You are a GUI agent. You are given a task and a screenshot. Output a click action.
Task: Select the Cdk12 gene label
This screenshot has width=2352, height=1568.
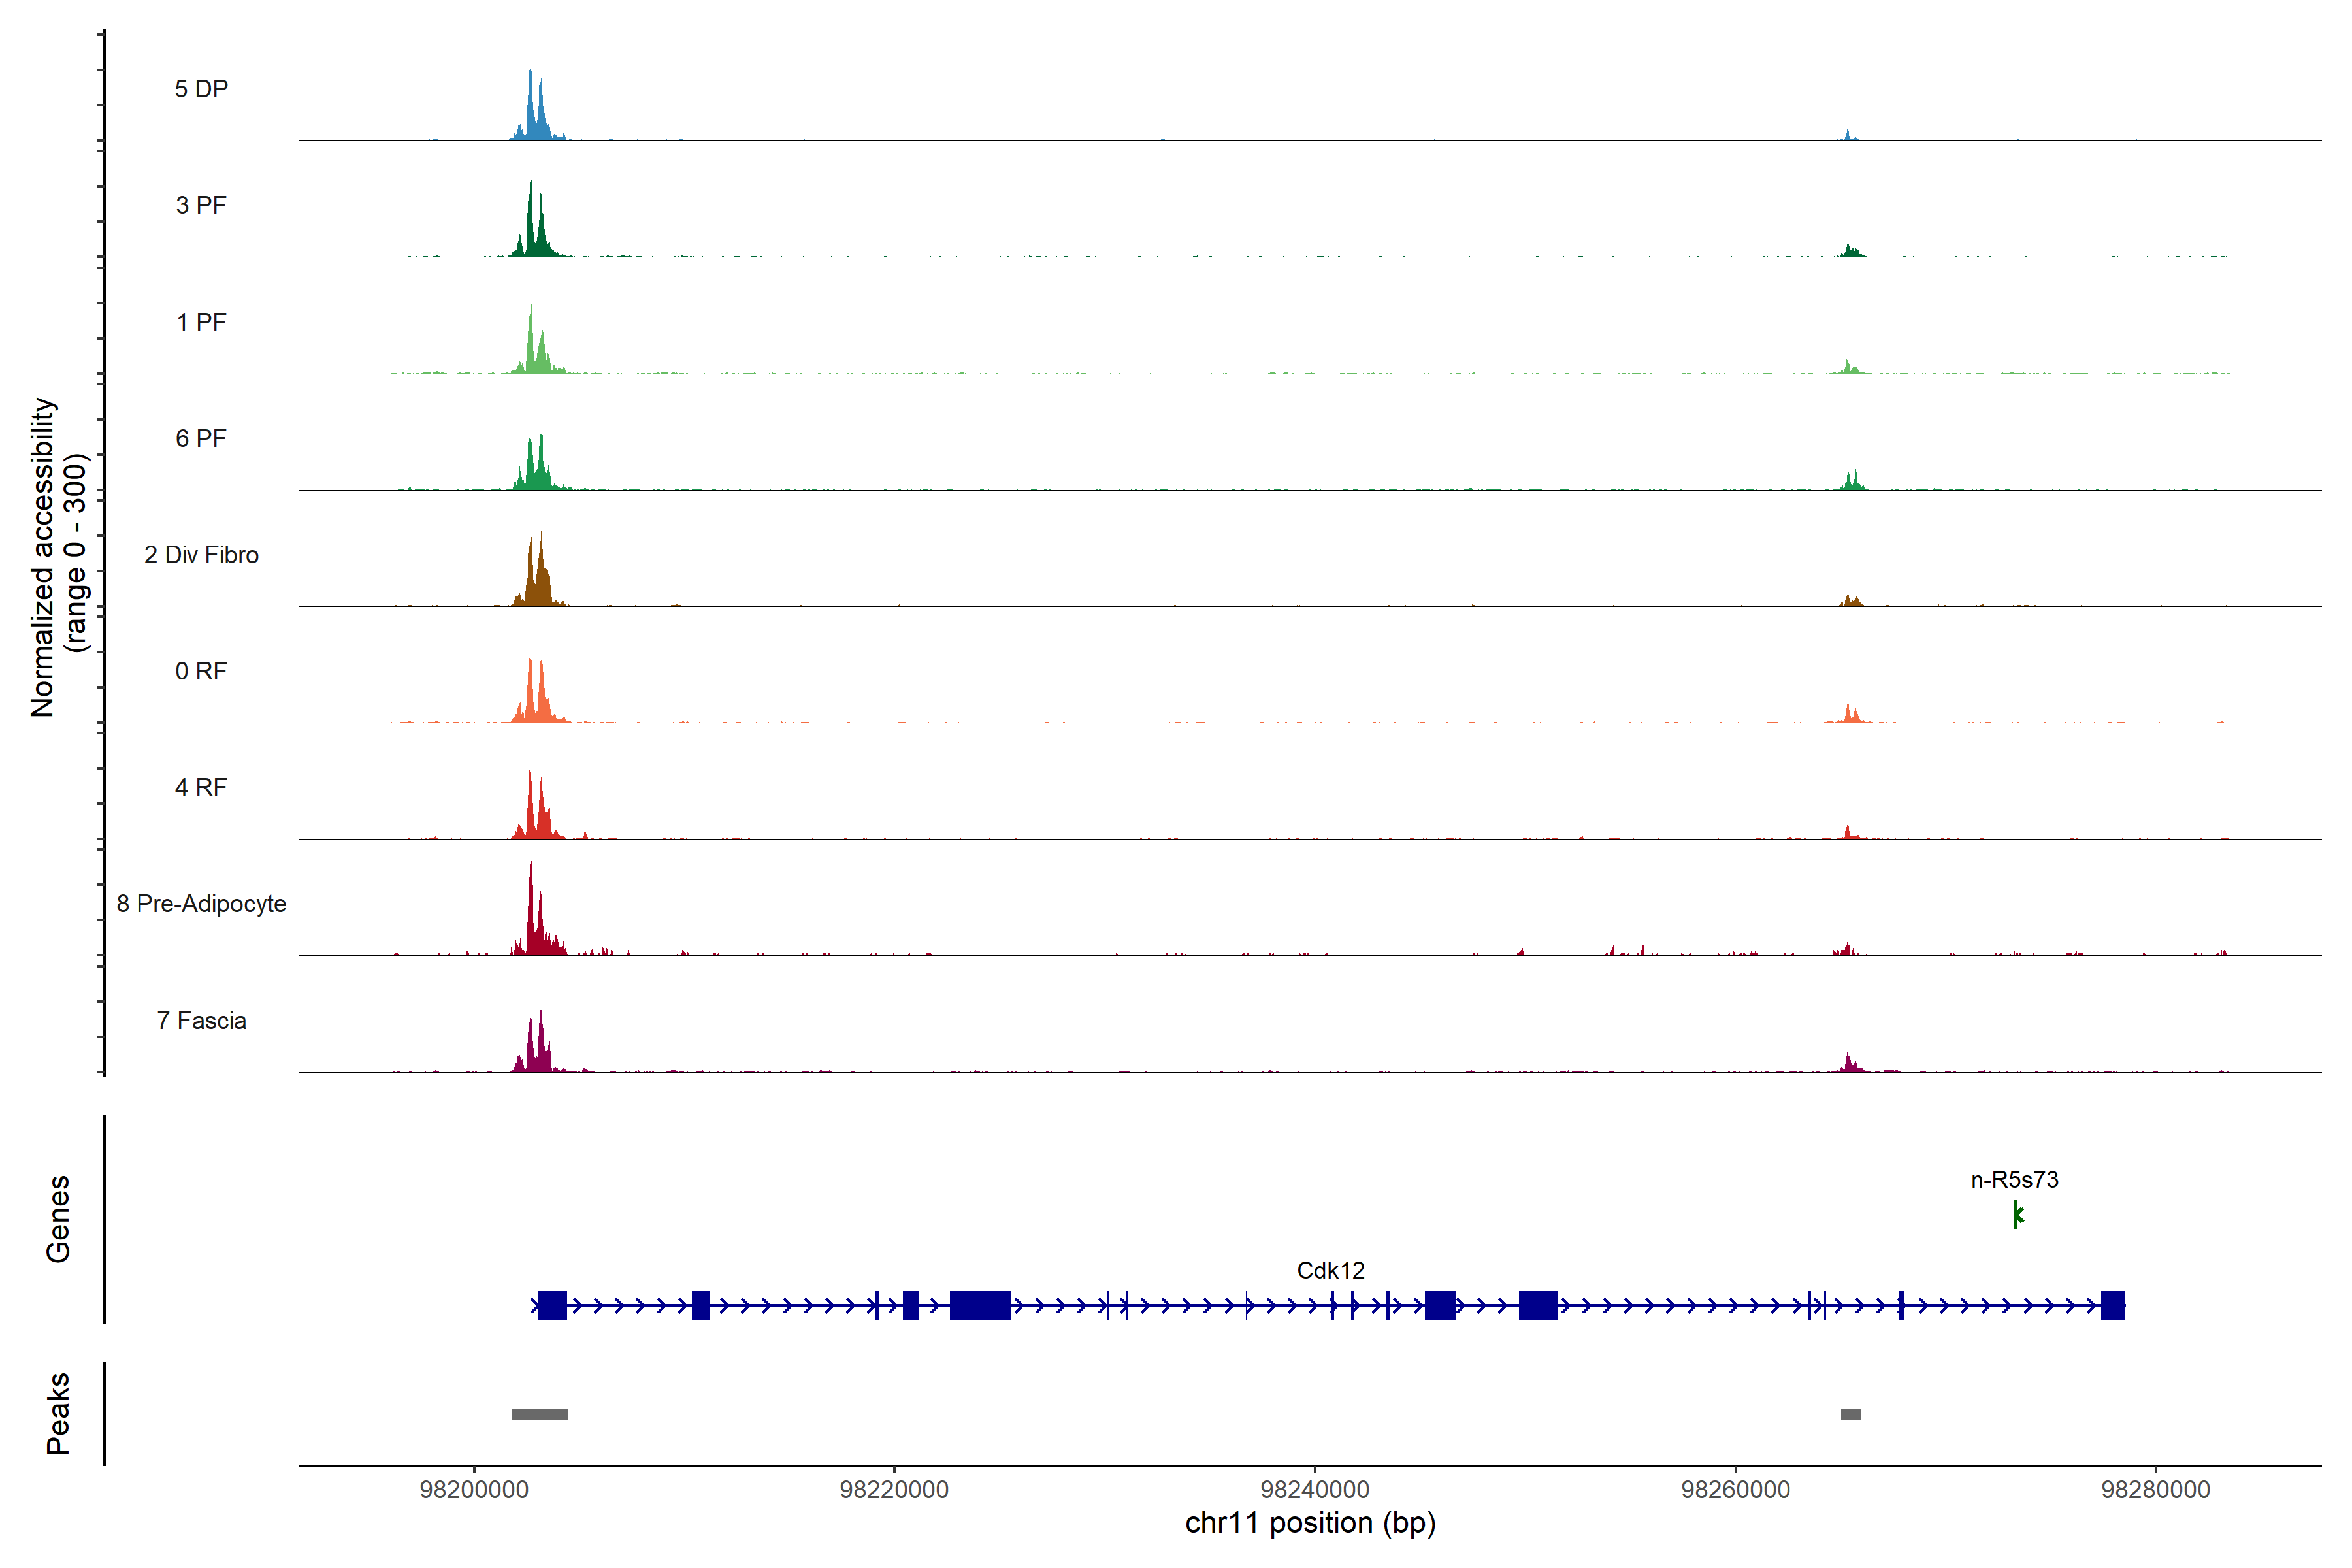click(x=1330, y=1270)
